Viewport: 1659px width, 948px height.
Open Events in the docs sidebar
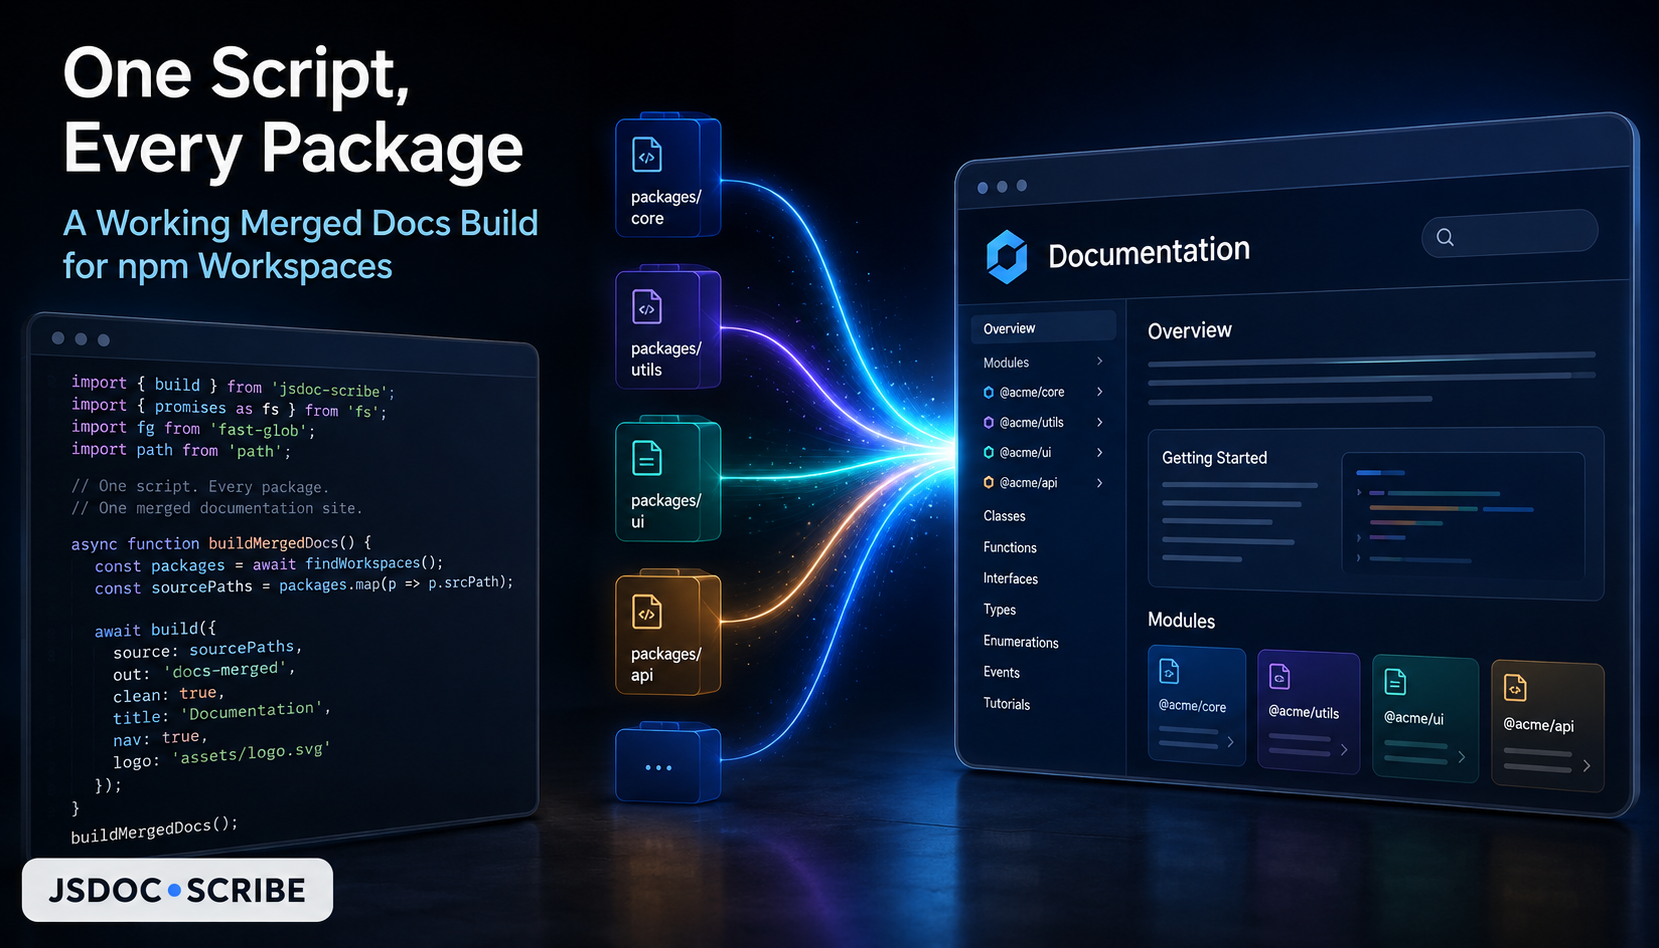(x=1002, y=672)
